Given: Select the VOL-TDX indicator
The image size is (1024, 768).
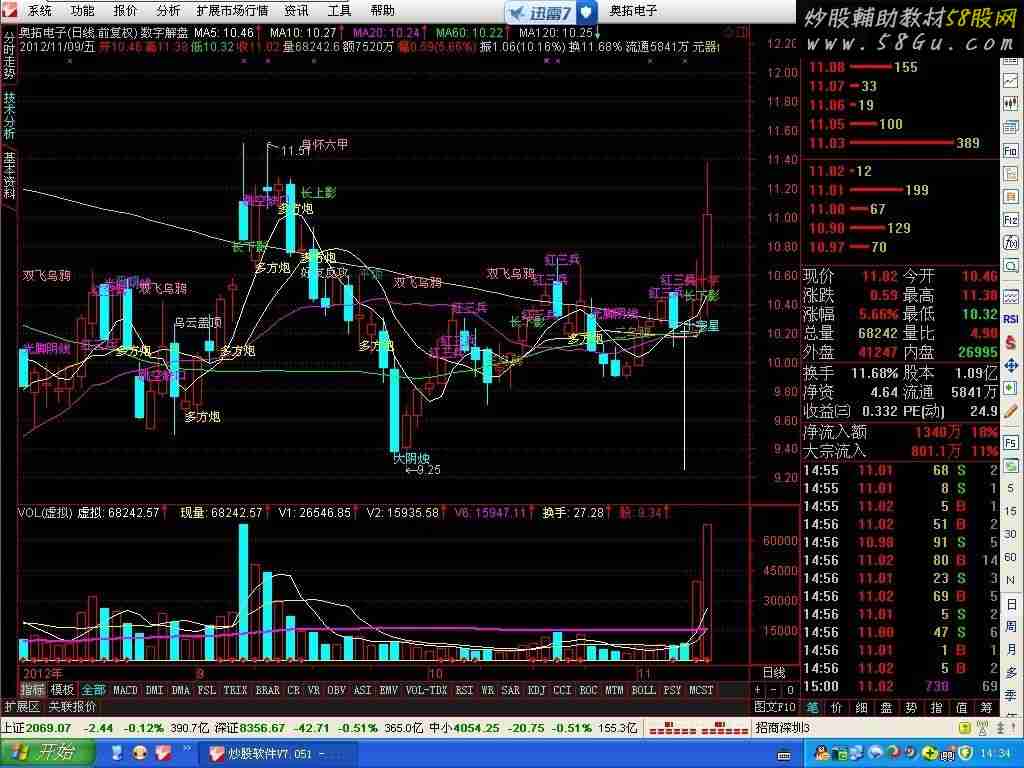Looking at the screenshot, I should (x=427, y=690).
